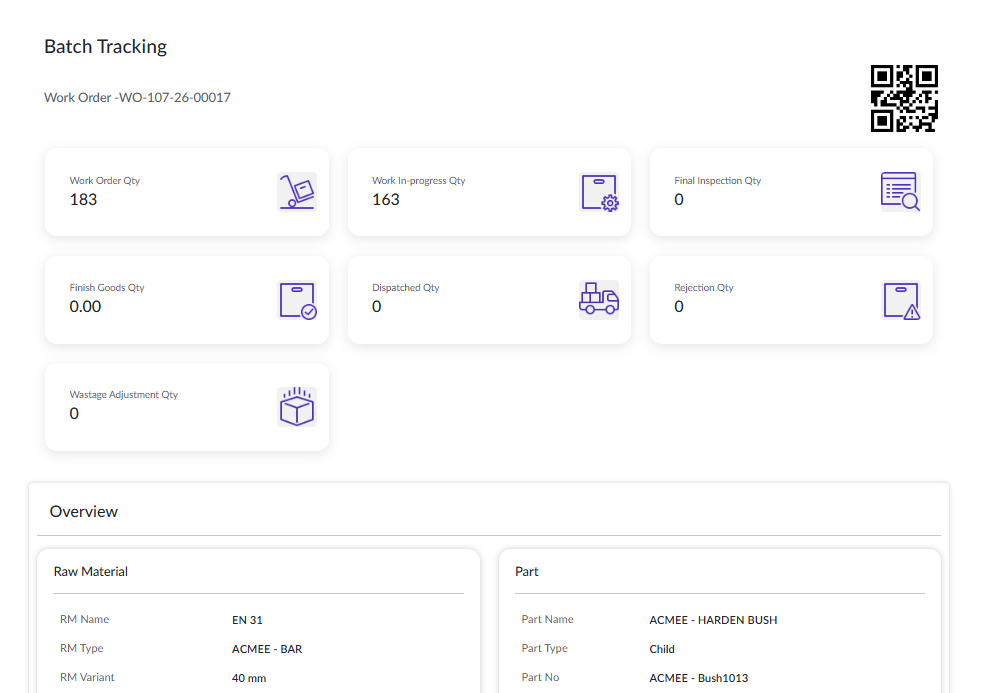
Task: Click the QR code image
Action: [904, 98]
